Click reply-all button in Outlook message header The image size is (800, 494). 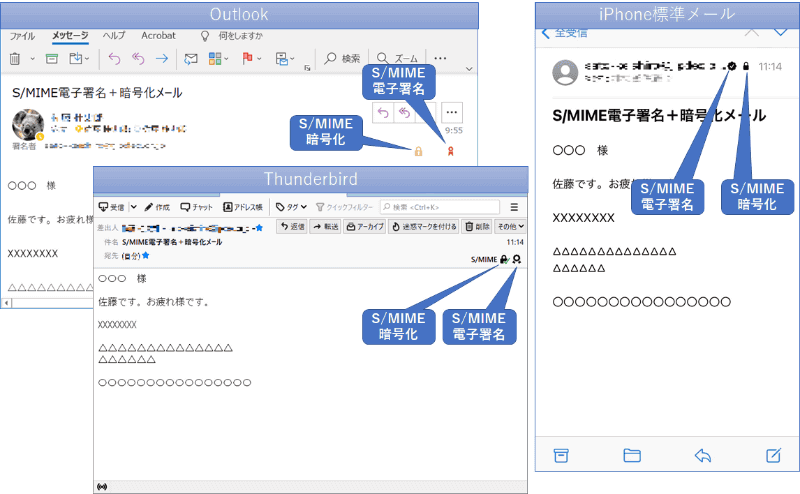coord(404,113)
